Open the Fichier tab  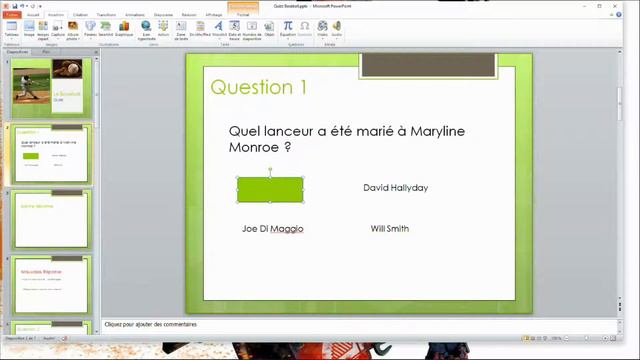[12, 15]
